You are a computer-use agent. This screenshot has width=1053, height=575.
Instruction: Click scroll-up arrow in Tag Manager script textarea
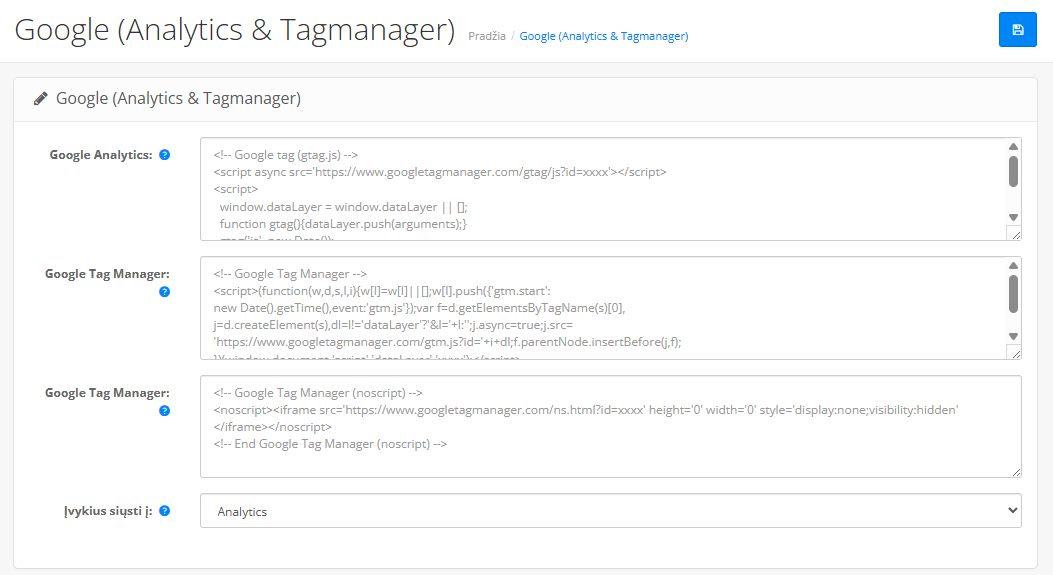click(x=1013, y=265)
